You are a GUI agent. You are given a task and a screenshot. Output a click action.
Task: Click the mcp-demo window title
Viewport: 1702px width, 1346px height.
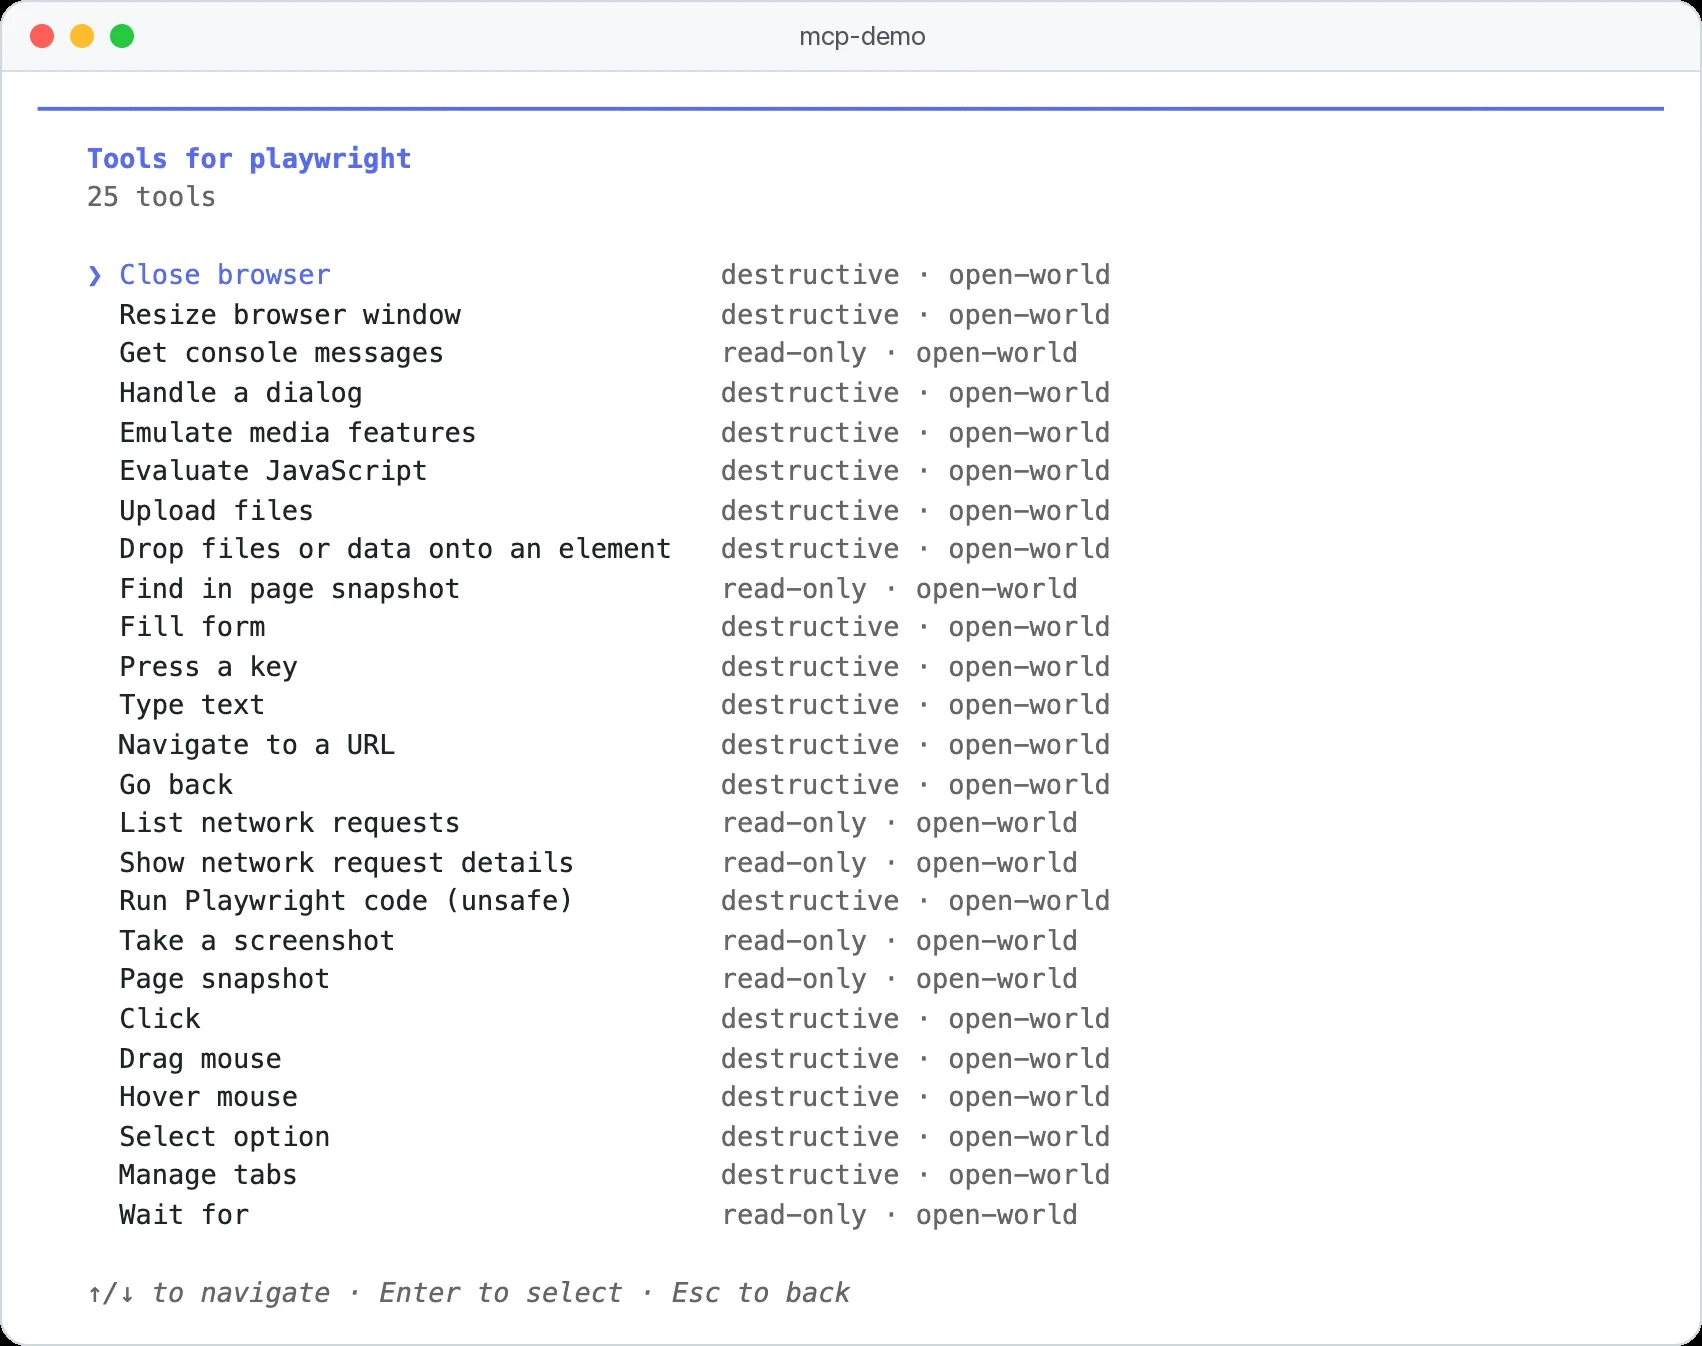(862, 37)
